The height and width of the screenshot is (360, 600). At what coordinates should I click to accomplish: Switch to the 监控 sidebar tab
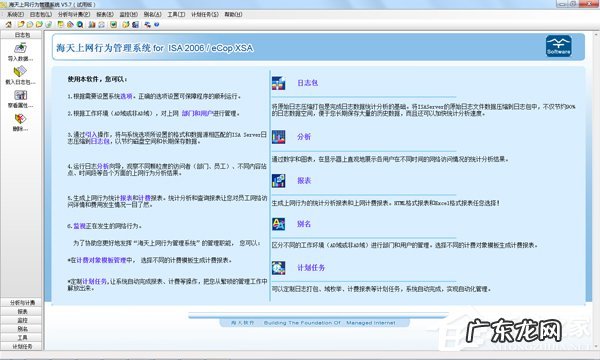click(22, 320)
